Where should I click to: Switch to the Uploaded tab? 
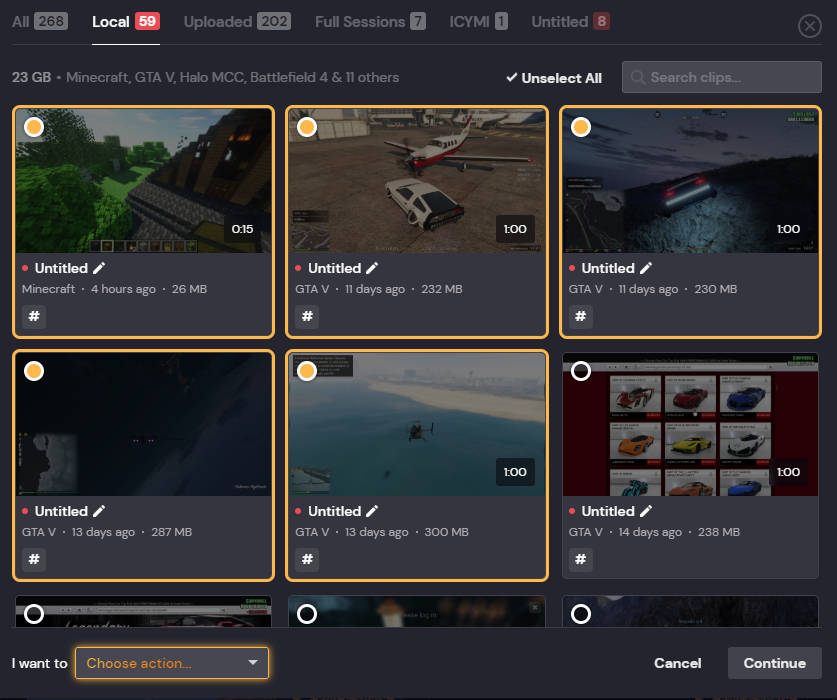[237, 21]
